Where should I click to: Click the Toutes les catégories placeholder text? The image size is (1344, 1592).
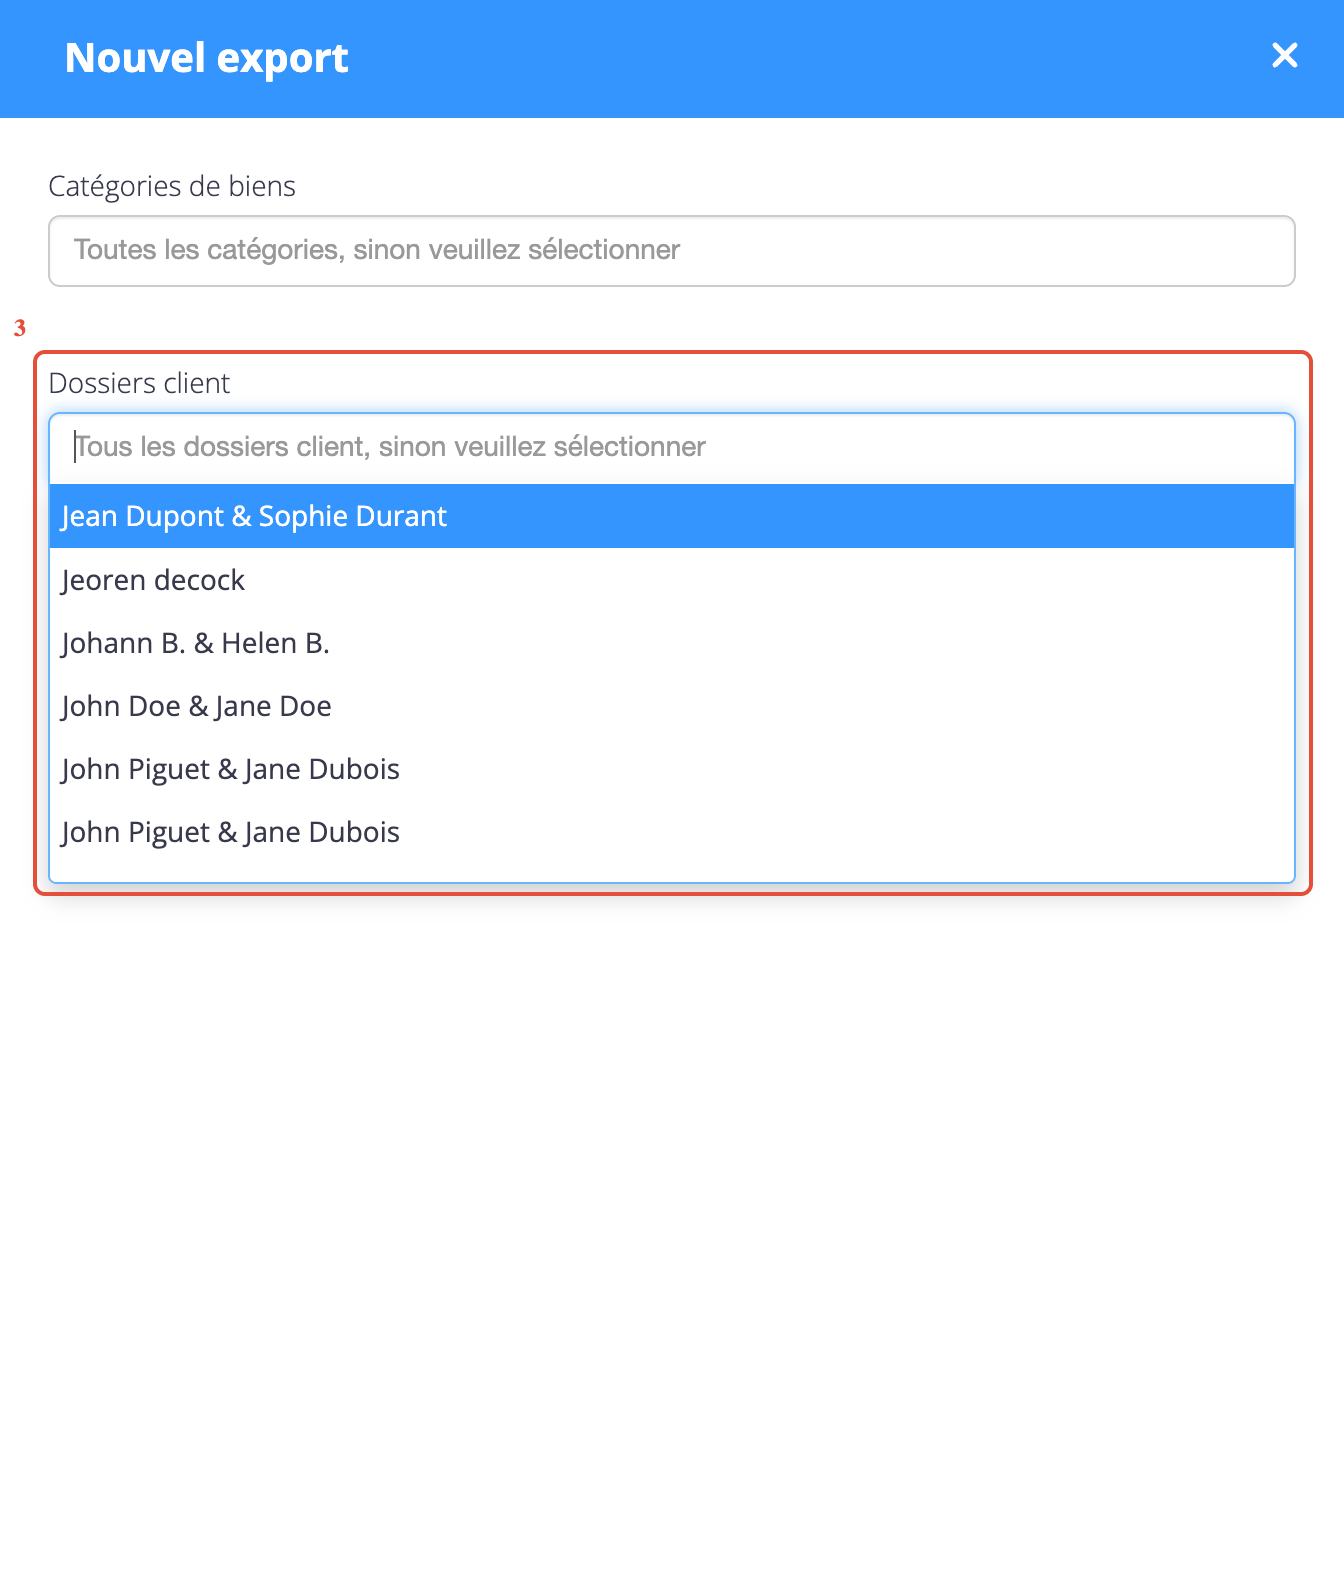[x=377, y=250]
